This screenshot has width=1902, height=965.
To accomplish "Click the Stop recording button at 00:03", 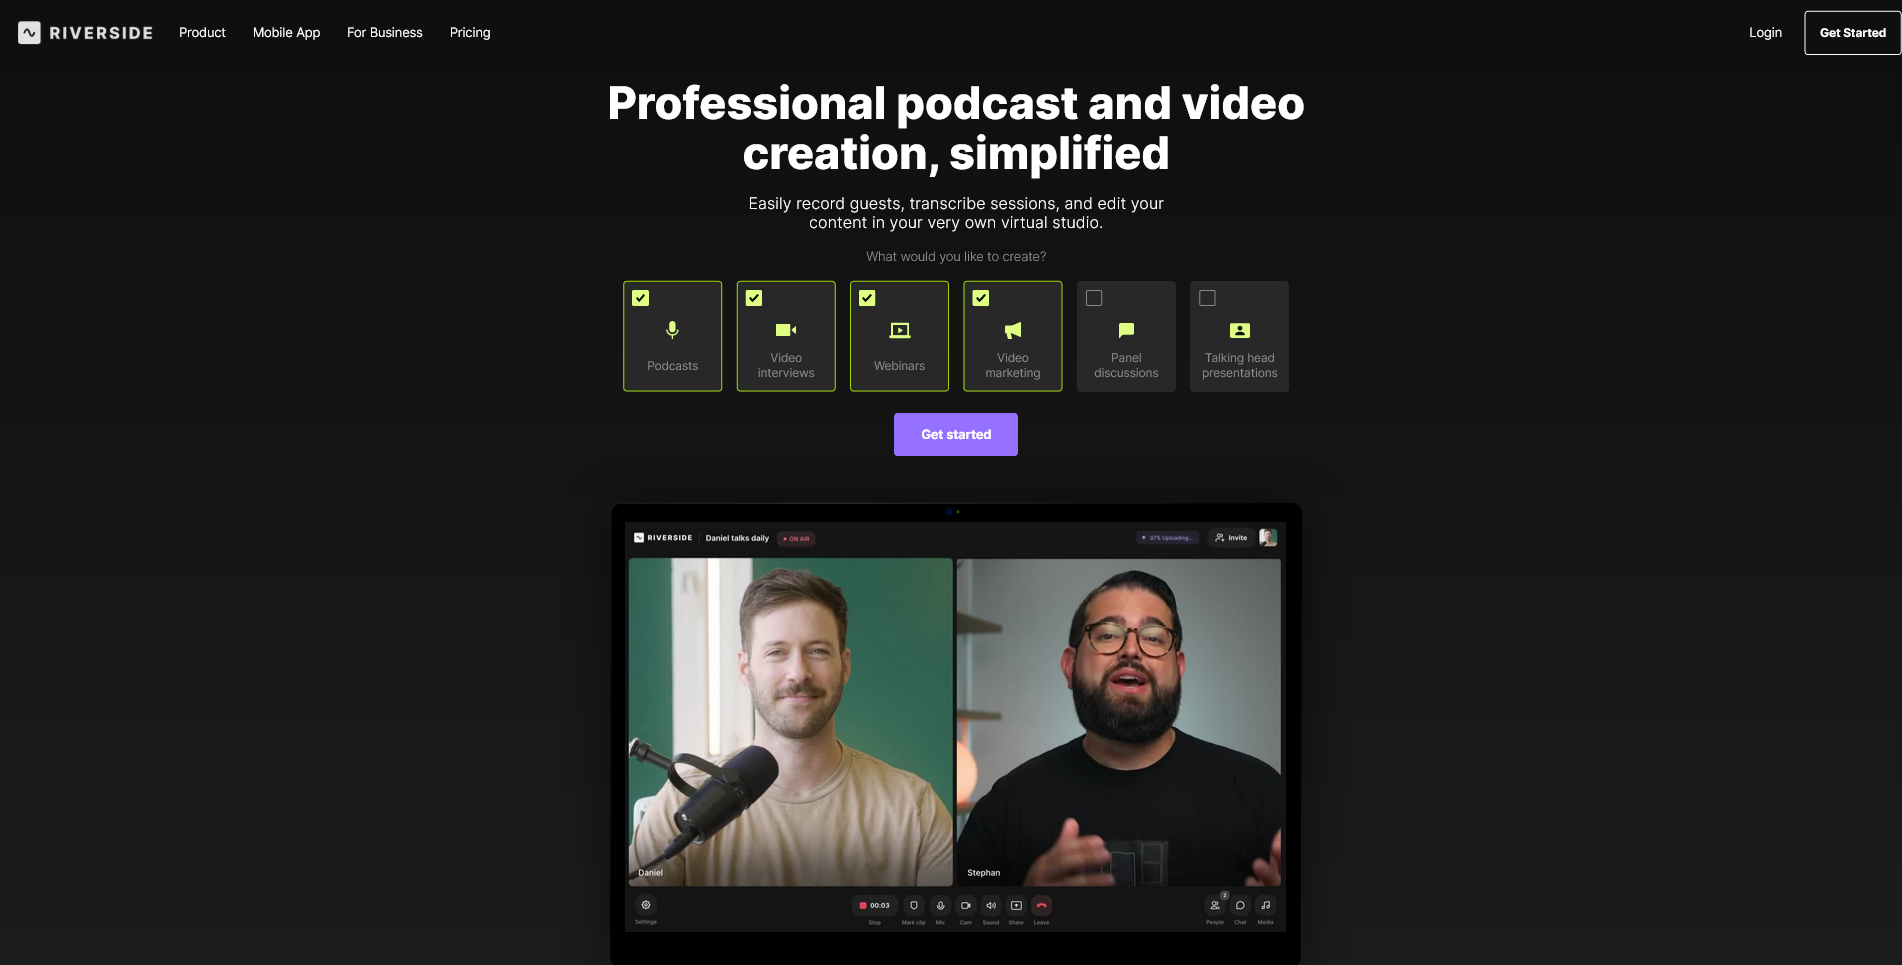I will tap(875, 905).
